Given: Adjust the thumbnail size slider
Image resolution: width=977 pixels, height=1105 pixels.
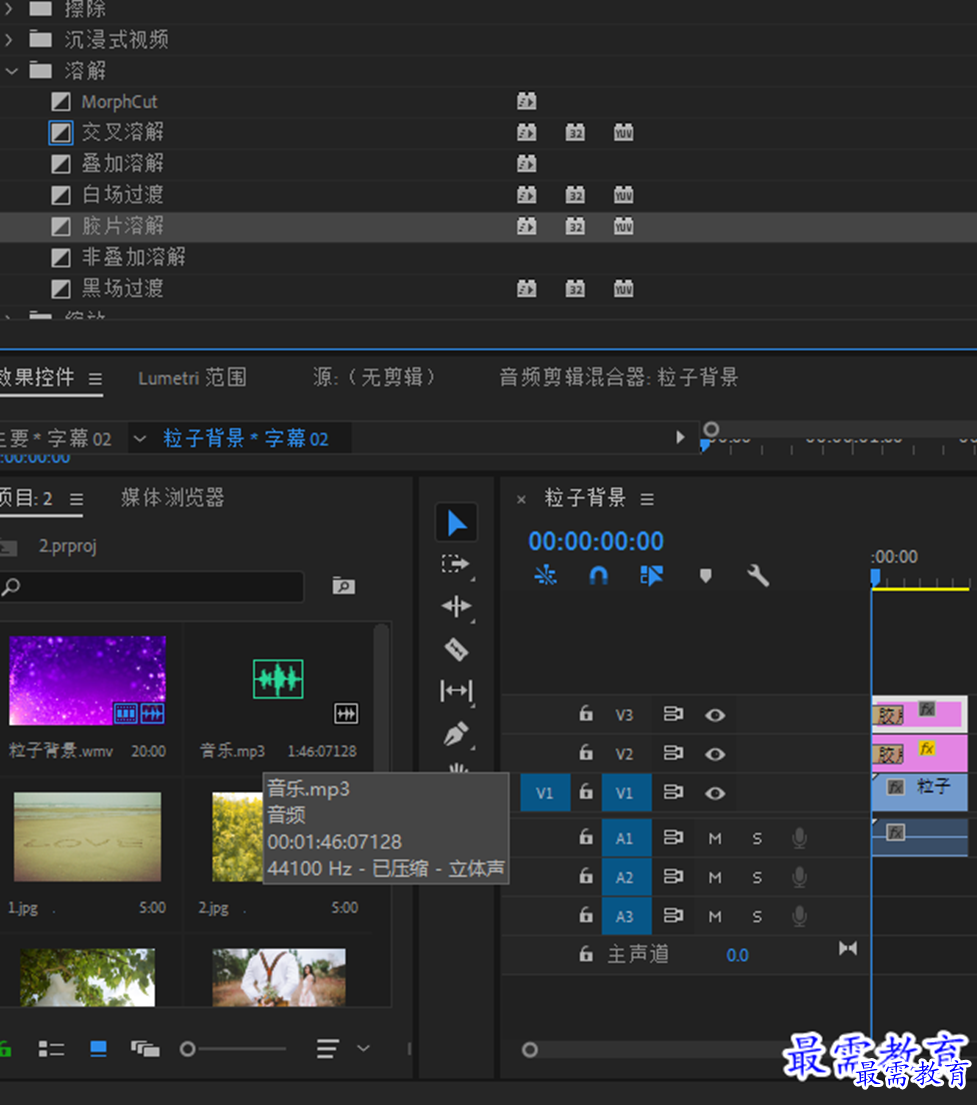Looking at the screenshot, I should click(x=188, y=1049).
